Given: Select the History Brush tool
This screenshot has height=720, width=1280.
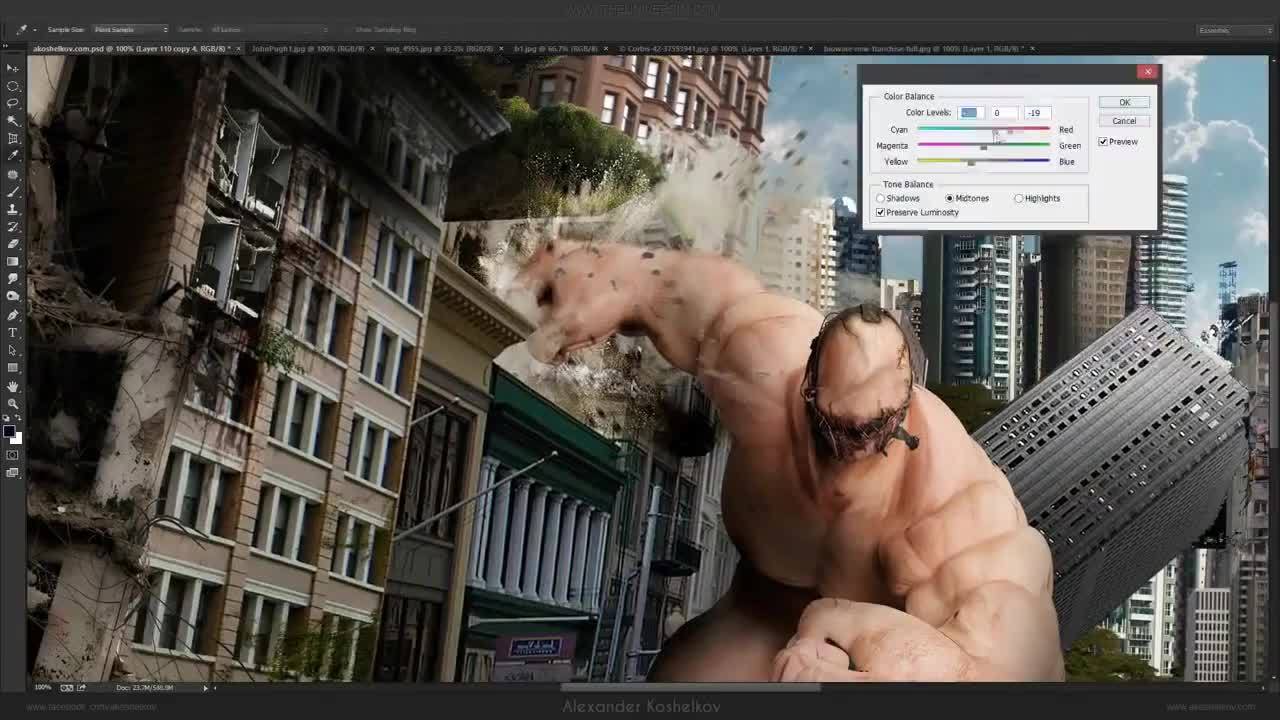Looking at the screenshot, I should [x=13, y=226].
